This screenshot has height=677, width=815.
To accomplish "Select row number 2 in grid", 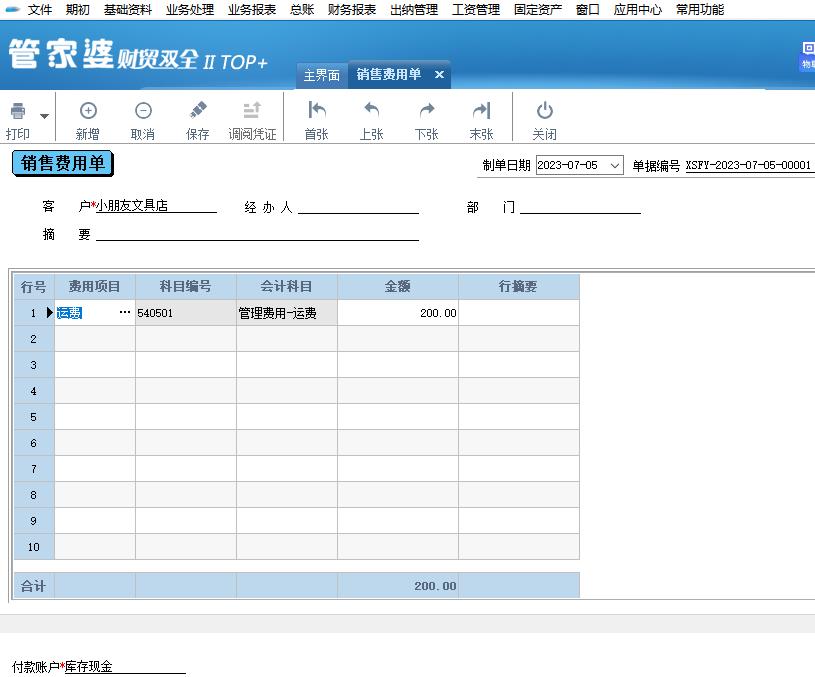I will [x=34, y=339].
